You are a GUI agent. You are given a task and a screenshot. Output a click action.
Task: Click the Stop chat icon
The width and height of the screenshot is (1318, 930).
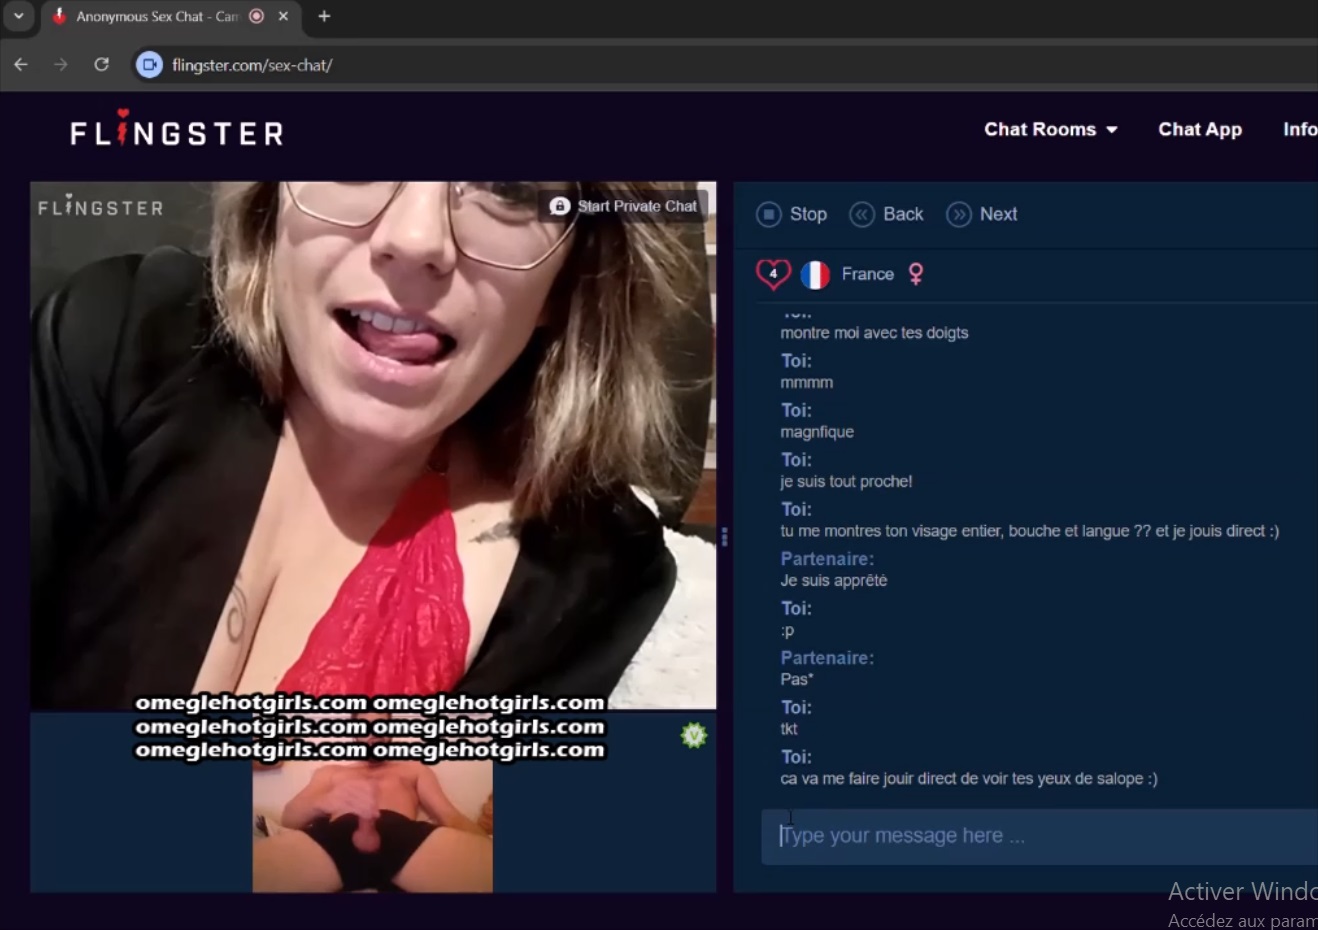tap(768, 214)
